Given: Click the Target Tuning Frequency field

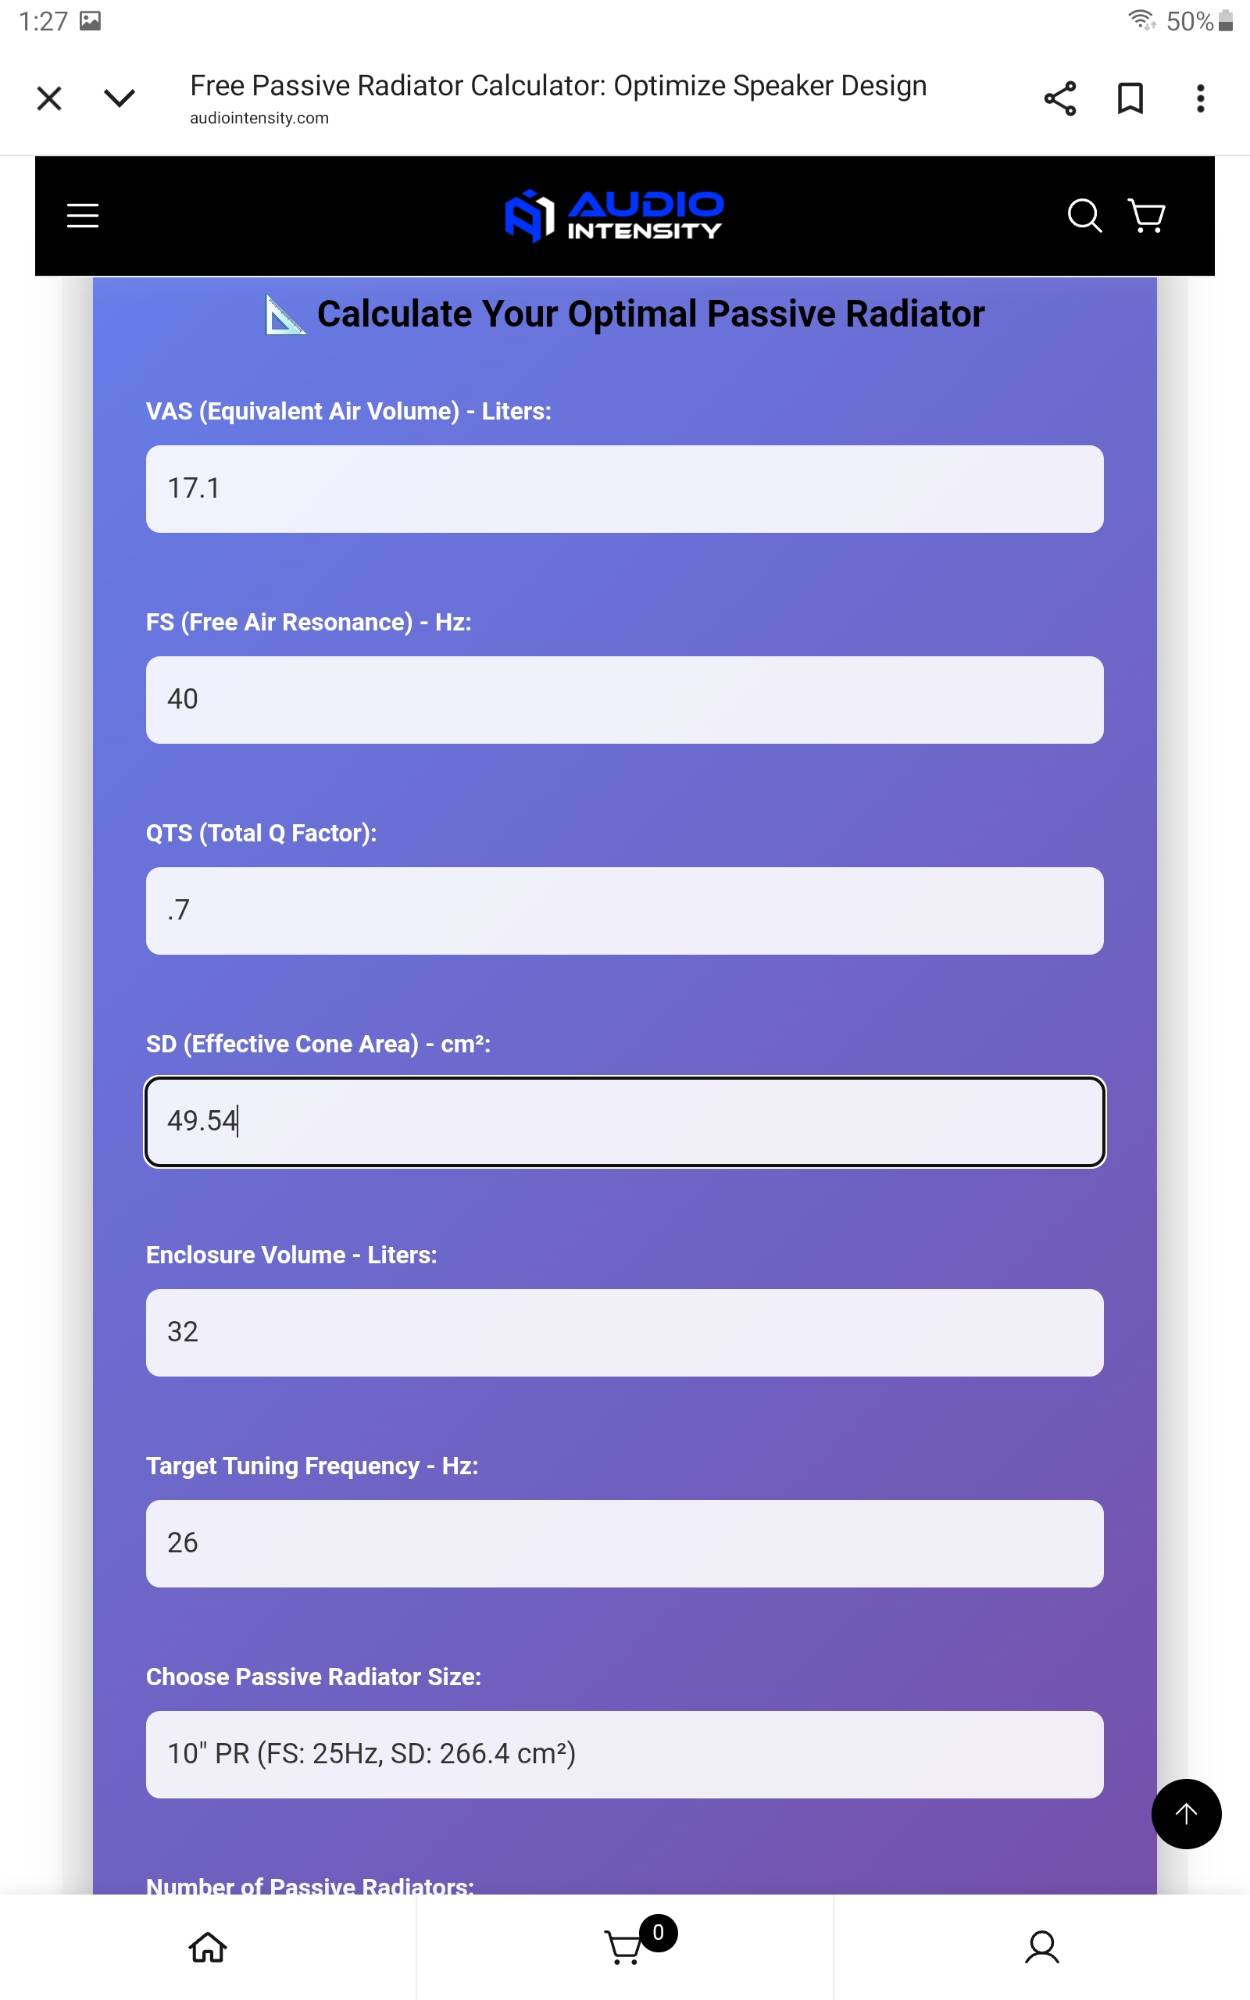Looking at the screenshot, I should click(x=624, y=1543).
